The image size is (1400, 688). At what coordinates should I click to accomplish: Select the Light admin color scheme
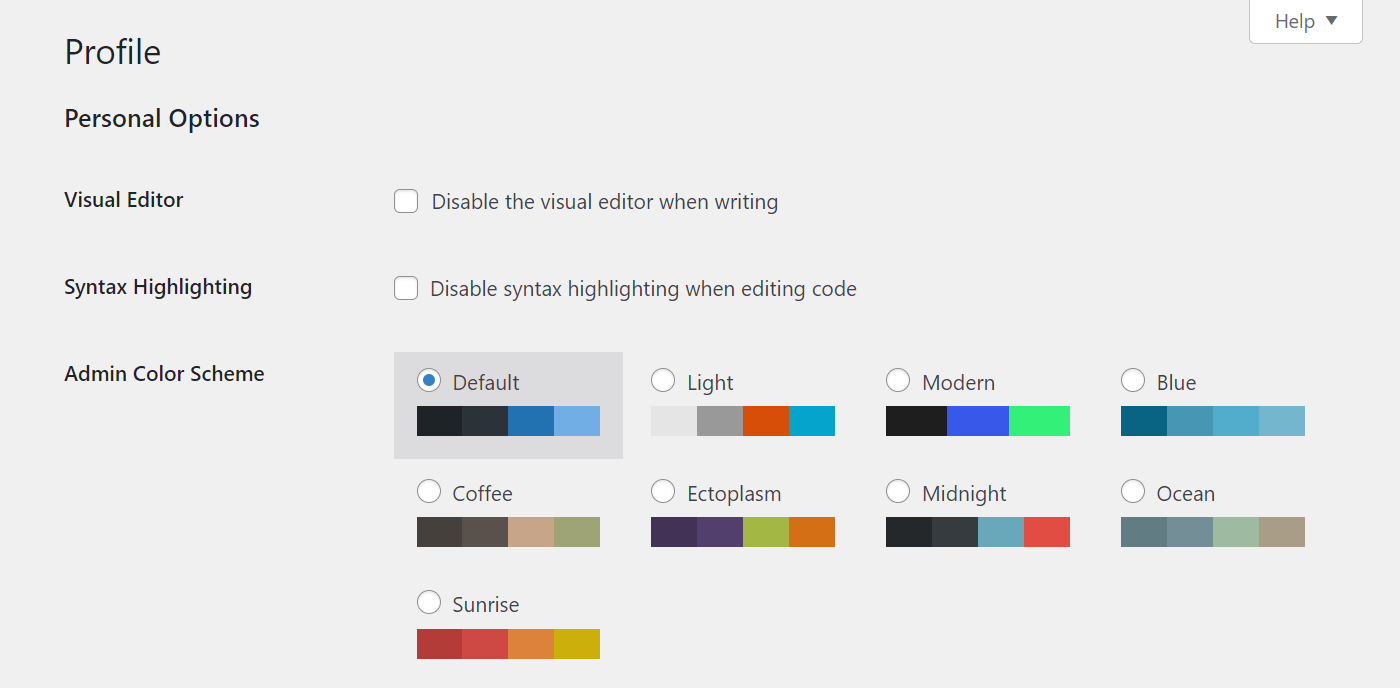[x=663, y=380]
